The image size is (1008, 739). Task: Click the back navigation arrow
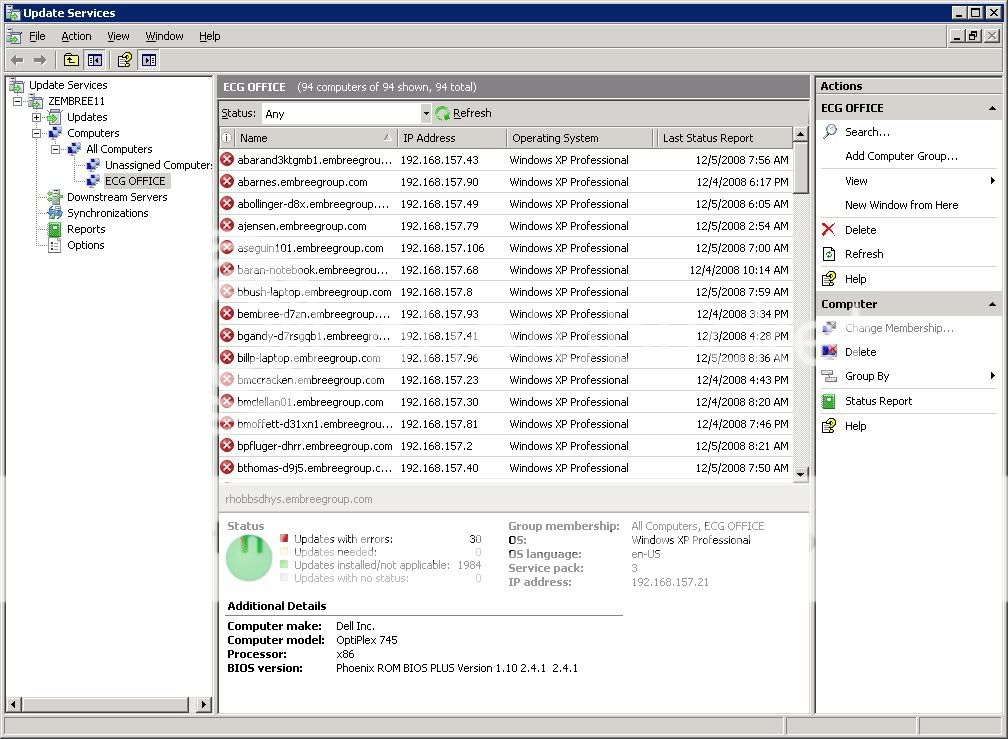tap(16, 59)
